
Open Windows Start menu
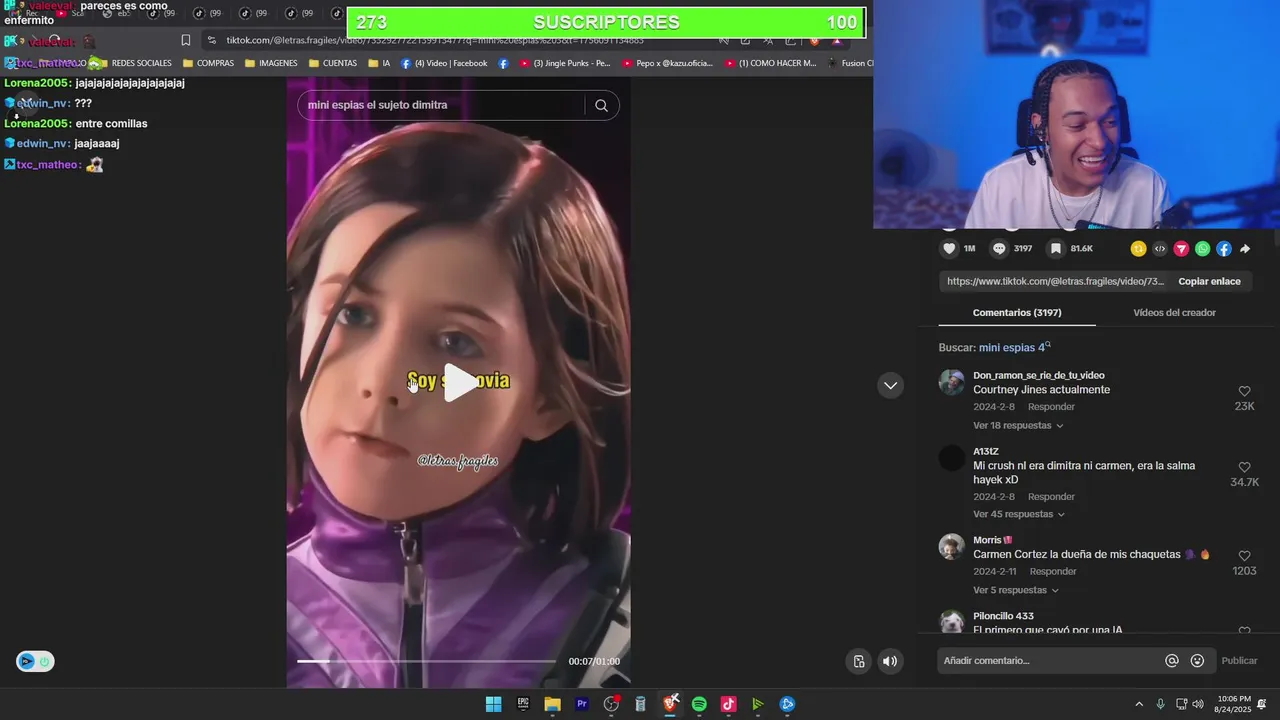[493, 704]
